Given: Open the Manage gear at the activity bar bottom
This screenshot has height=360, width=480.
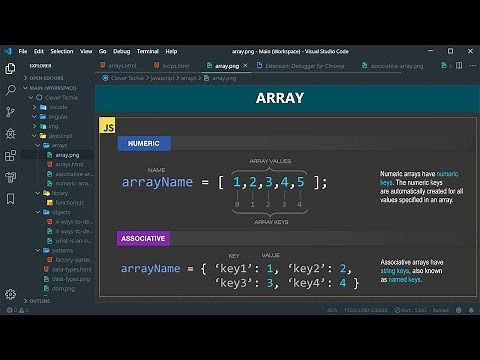Looking at the screenshot, I should (10, 294).
